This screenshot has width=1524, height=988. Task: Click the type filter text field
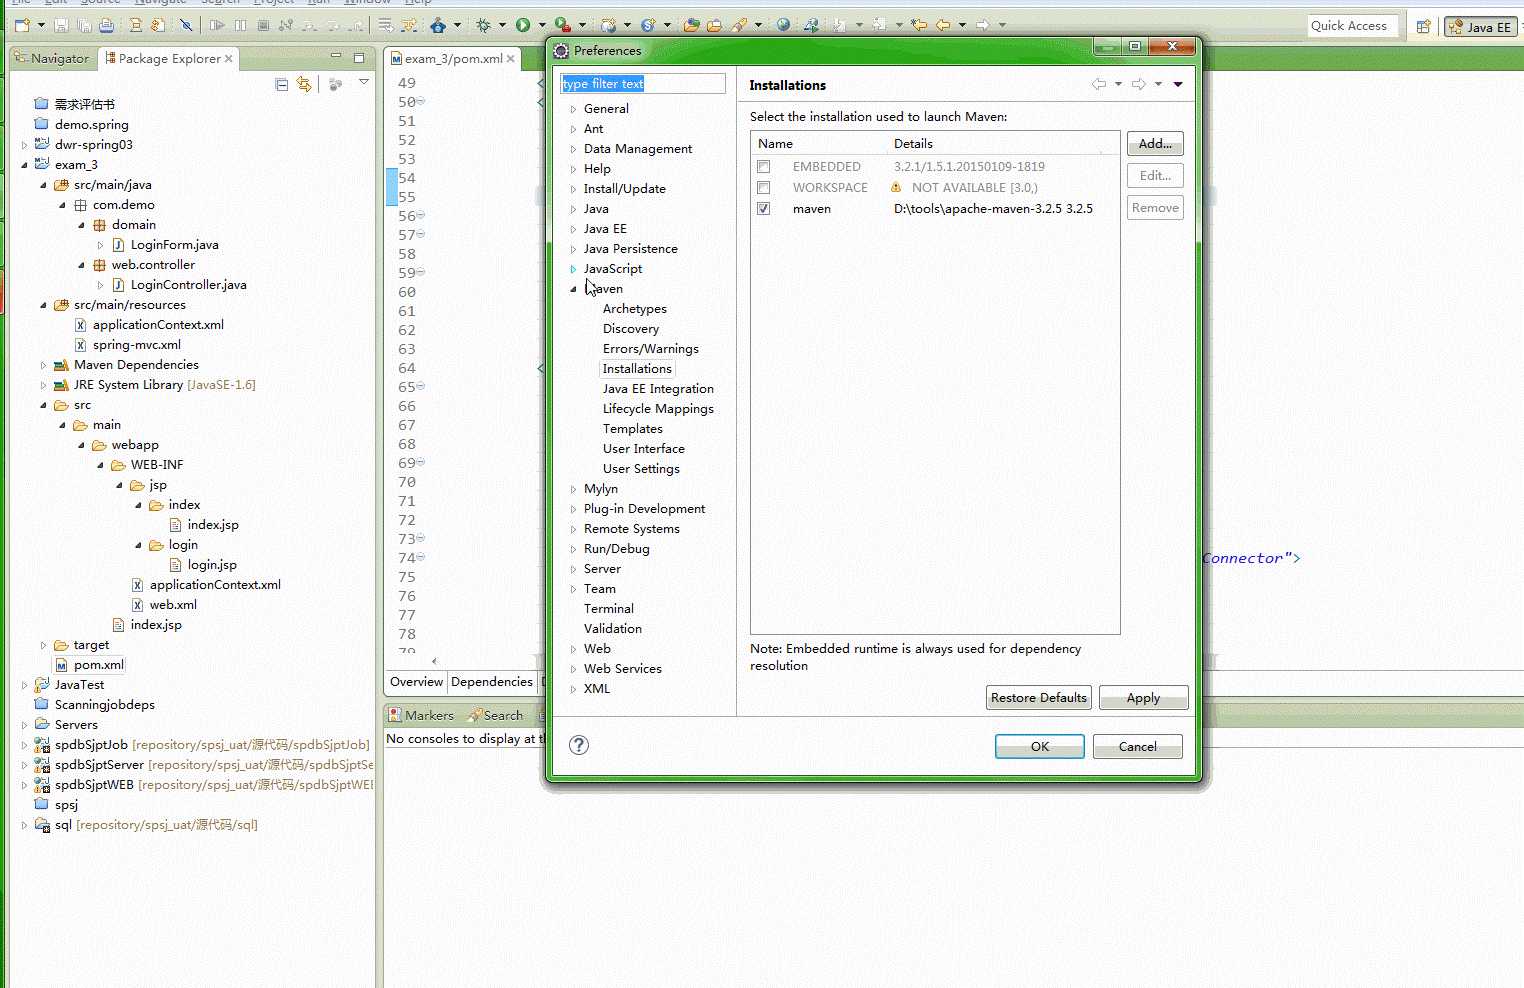tap(643, 84)
